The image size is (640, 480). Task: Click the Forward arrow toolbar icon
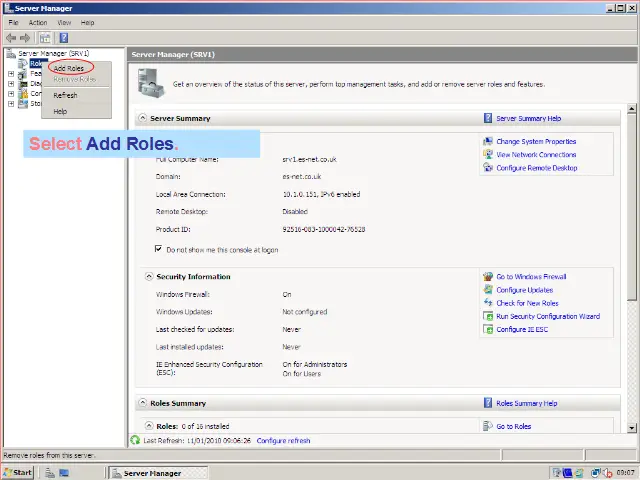(x=25, y=38)
